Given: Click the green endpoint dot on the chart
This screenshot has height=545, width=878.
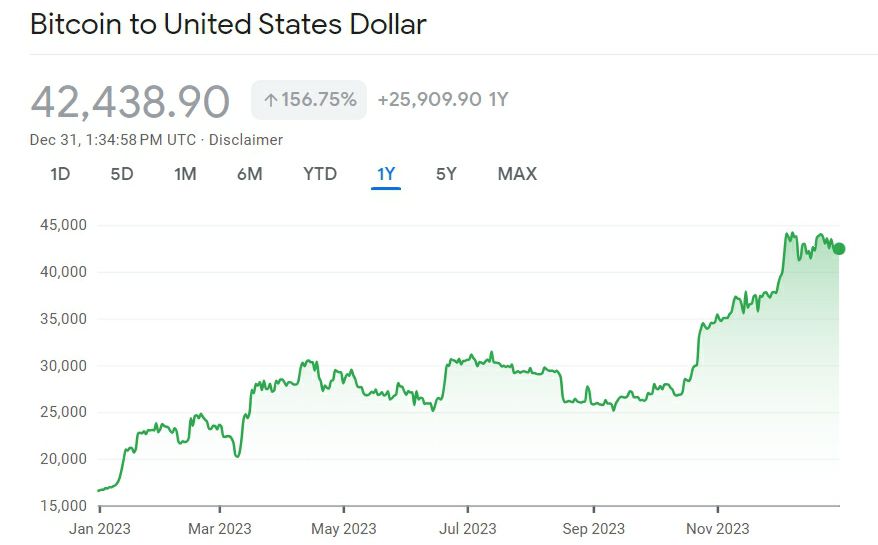Looking at the screenshot, I should pyautogui.click(x=839, y=249).
